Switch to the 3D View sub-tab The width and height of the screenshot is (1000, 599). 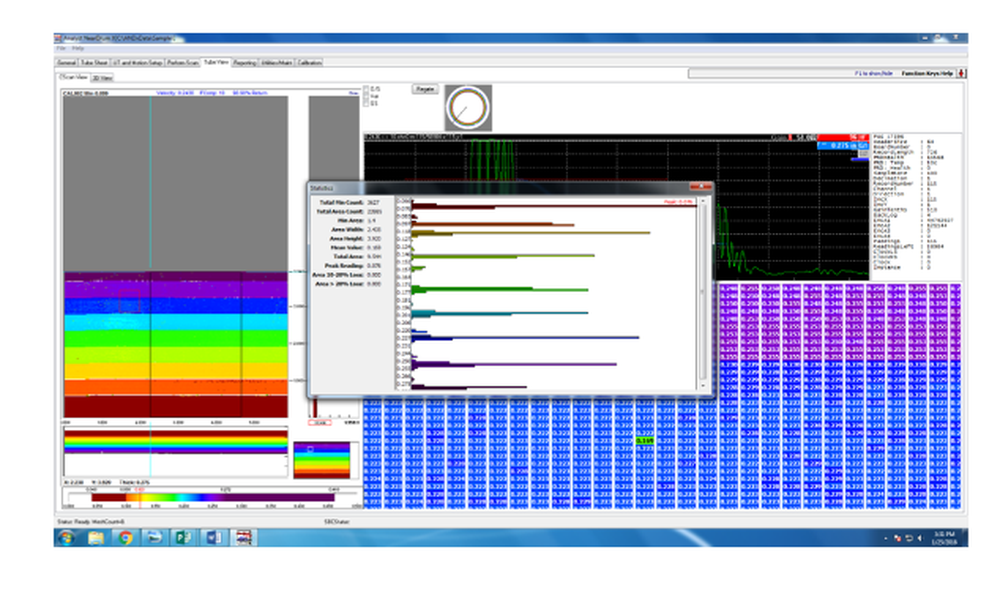tap(102, 78)
